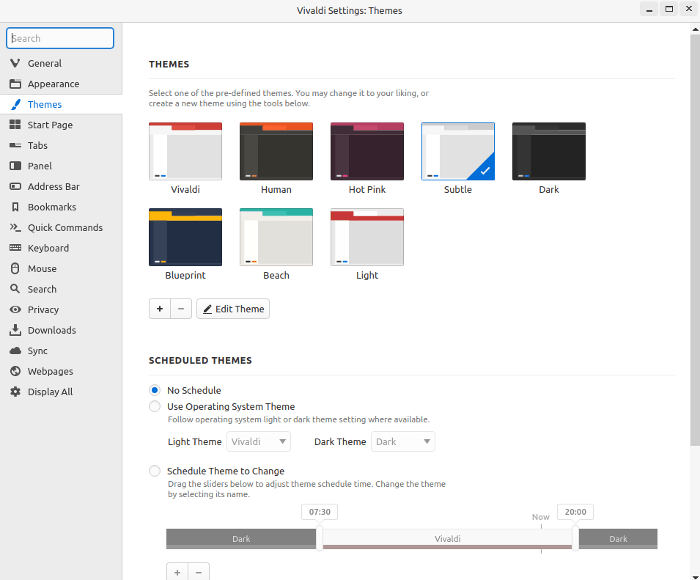Add schedule slot with plus below timeline
The width and height of the screenshot is (700, 580).
pyautogui.click(x=177, y=572)
